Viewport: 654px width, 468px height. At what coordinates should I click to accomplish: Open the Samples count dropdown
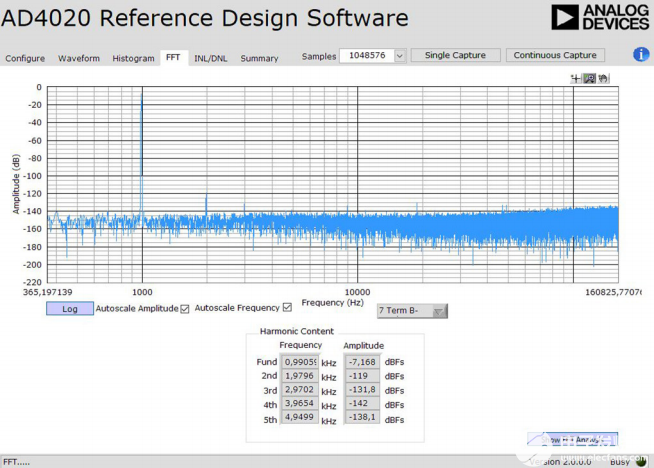click(x=399, y=56)
